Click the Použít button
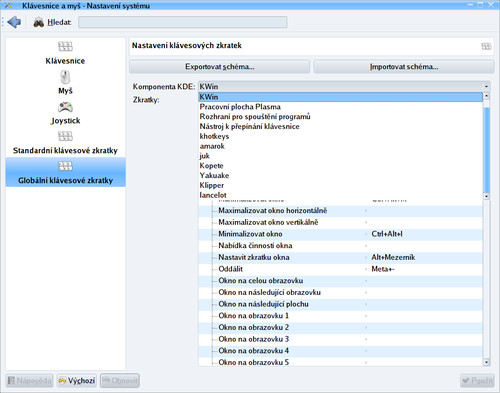The height and width of the screenshot is (393, 500). tap(477, 380)
